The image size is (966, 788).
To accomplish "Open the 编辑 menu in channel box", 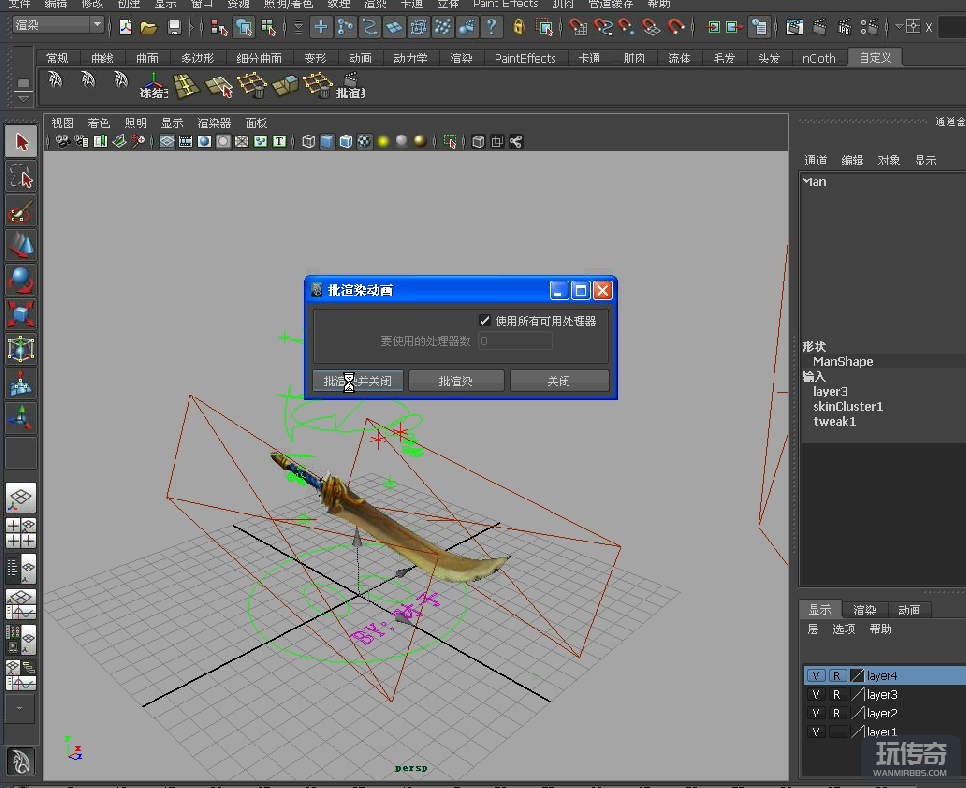I will tap(852, 160).
